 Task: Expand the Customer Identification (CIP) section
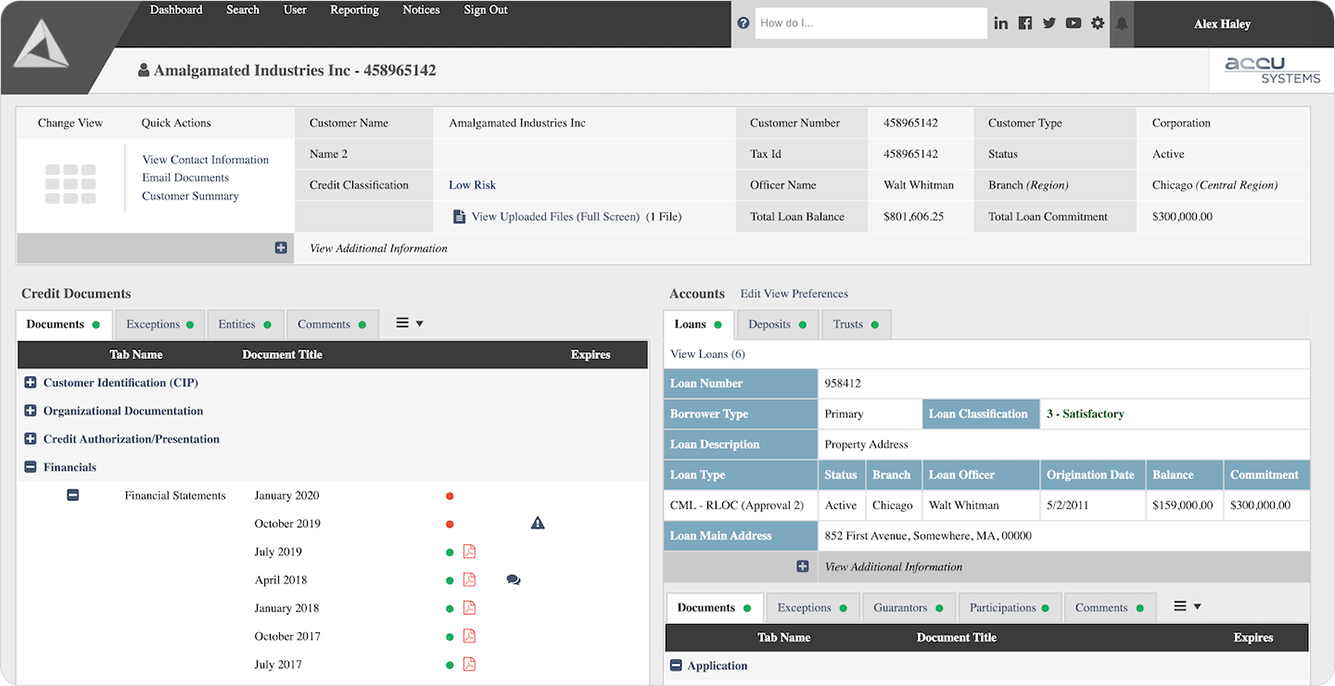[31, 382]
